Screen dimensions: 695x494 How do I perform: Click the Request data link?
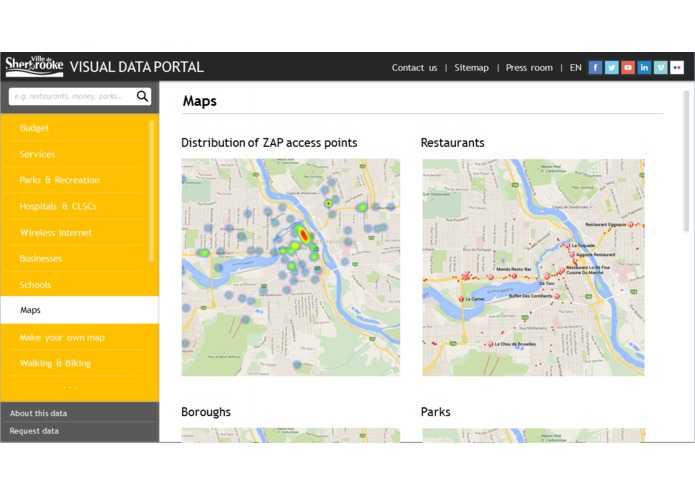click(34, 431)
